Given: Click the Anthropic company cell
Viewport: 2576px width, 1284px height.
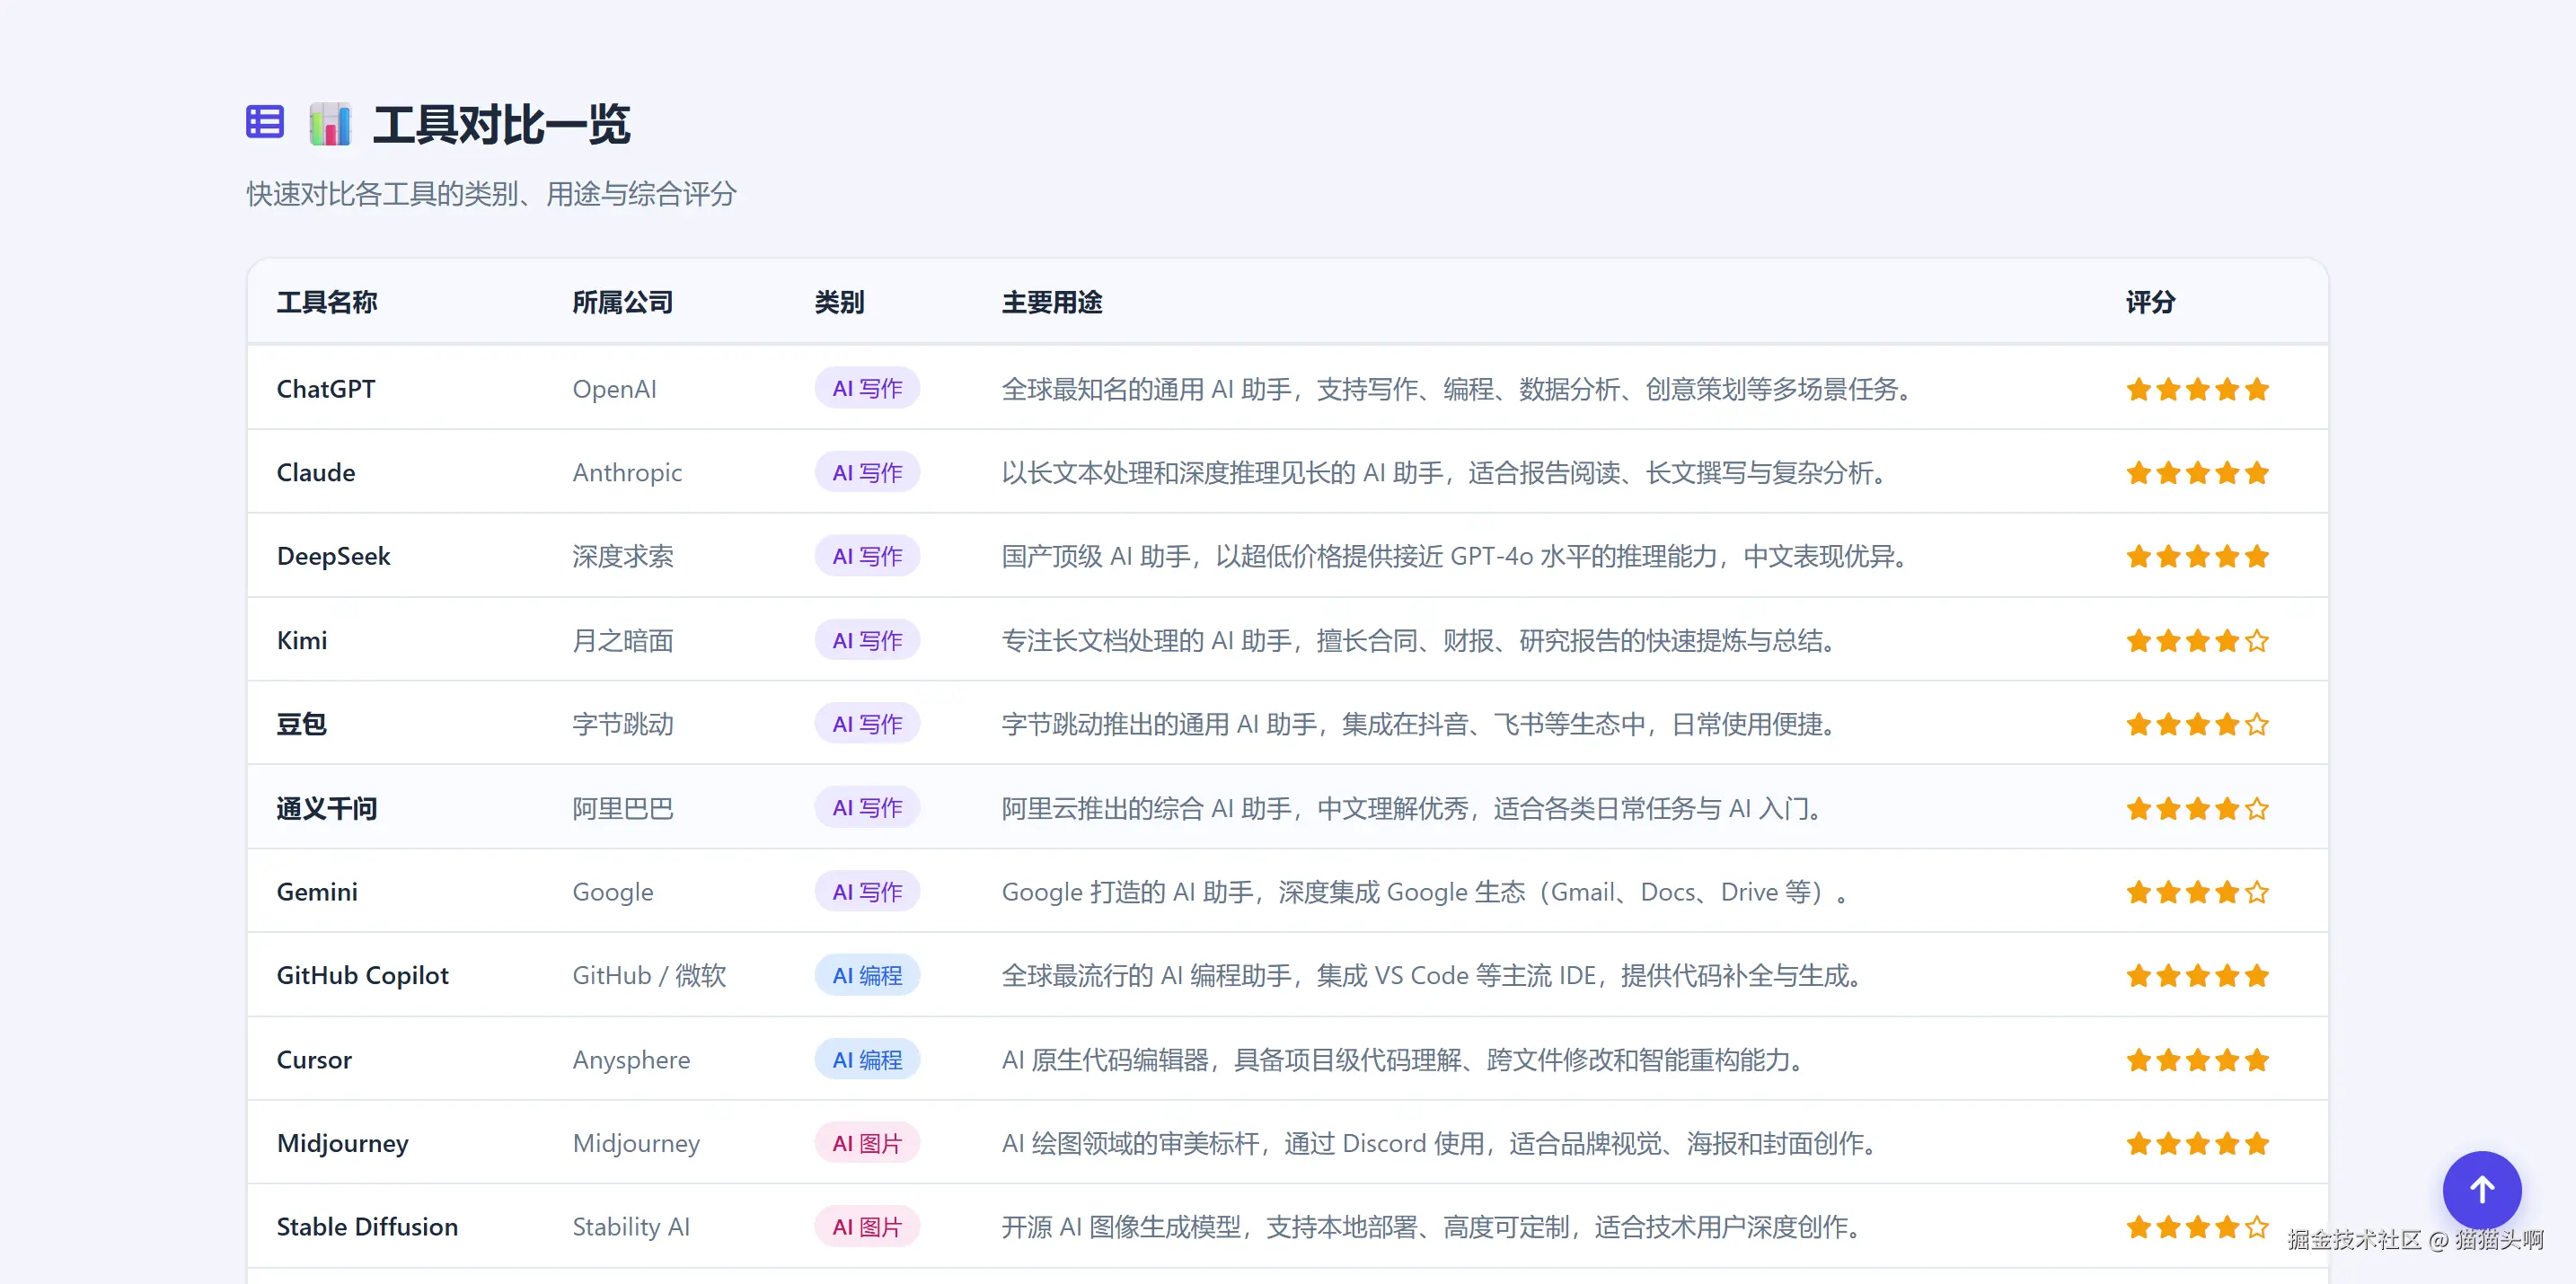Looking at the screenshot, I should (627, 473).
